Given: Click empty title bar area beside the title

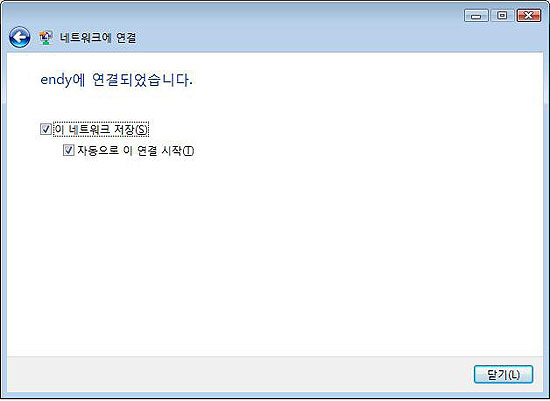Looking at the screenshot, I should (x=298, y=38).
